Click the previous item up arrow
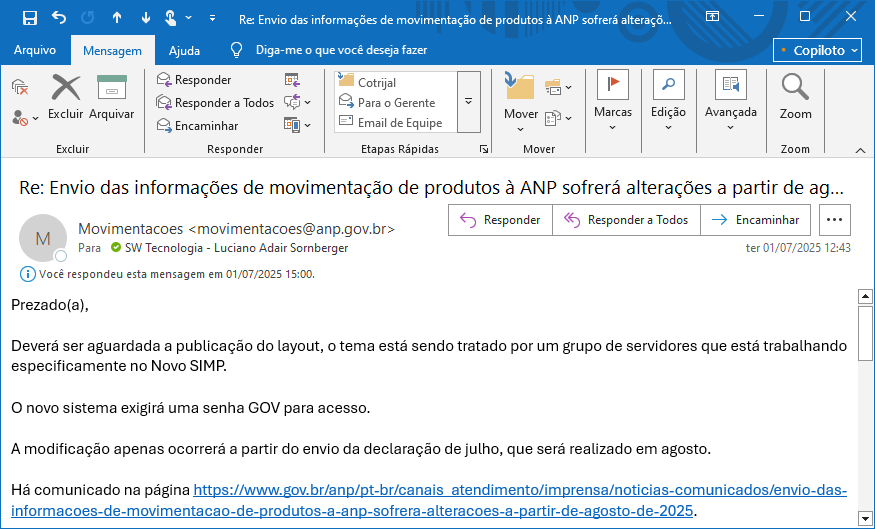Image resolution: width=875 pixels, height=529 pixels. [x=116, y=18]
